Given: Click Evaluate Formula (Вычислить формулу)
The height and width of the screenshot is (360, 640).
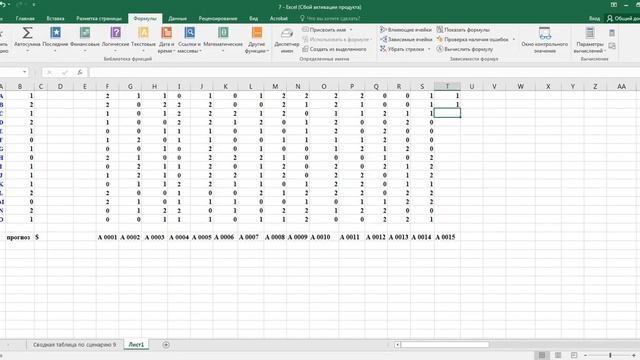Looking at the screenshot, I should pos(464,49).
